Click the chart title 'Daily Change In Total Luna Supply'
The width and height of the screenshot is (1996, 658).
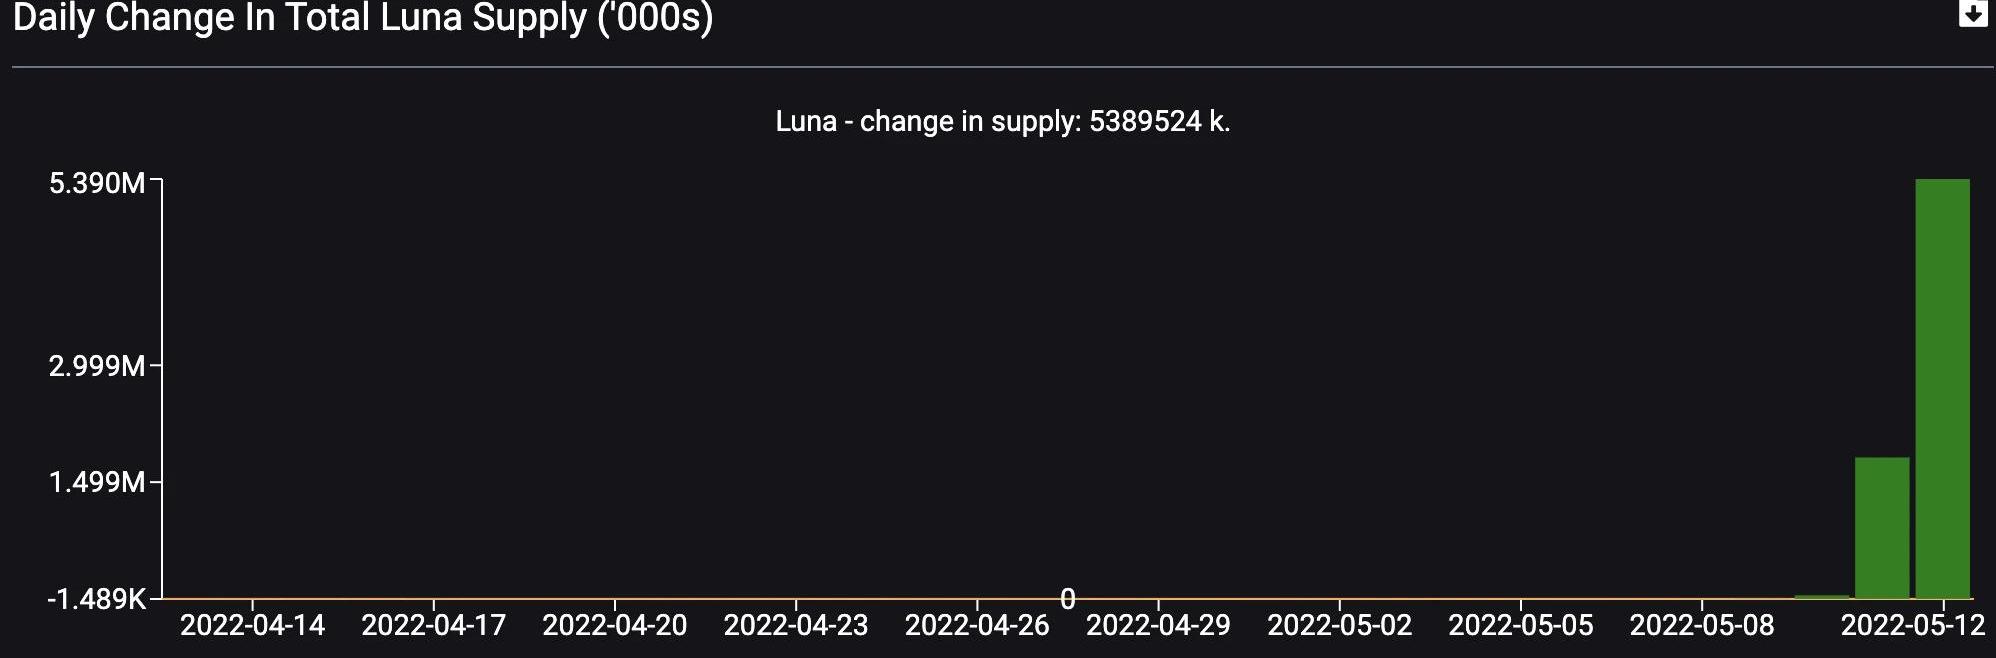[x=362, y=18]
